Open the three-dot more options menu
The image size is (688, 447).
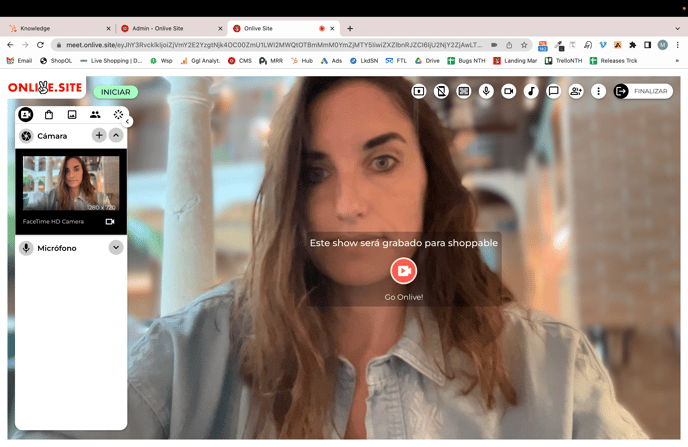598,91
